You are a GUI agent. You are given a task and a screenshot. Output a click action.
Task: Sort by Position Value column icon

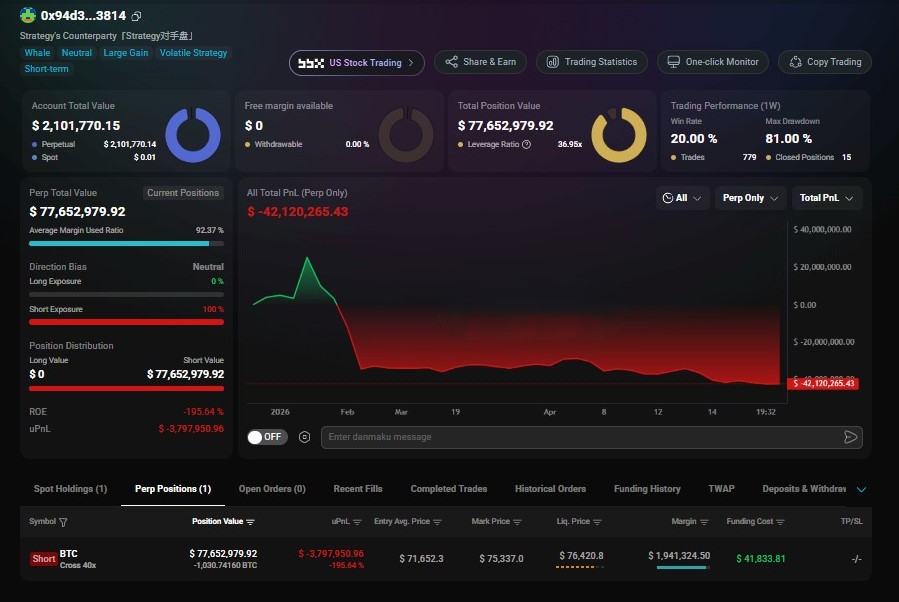(x=251, y=522)
